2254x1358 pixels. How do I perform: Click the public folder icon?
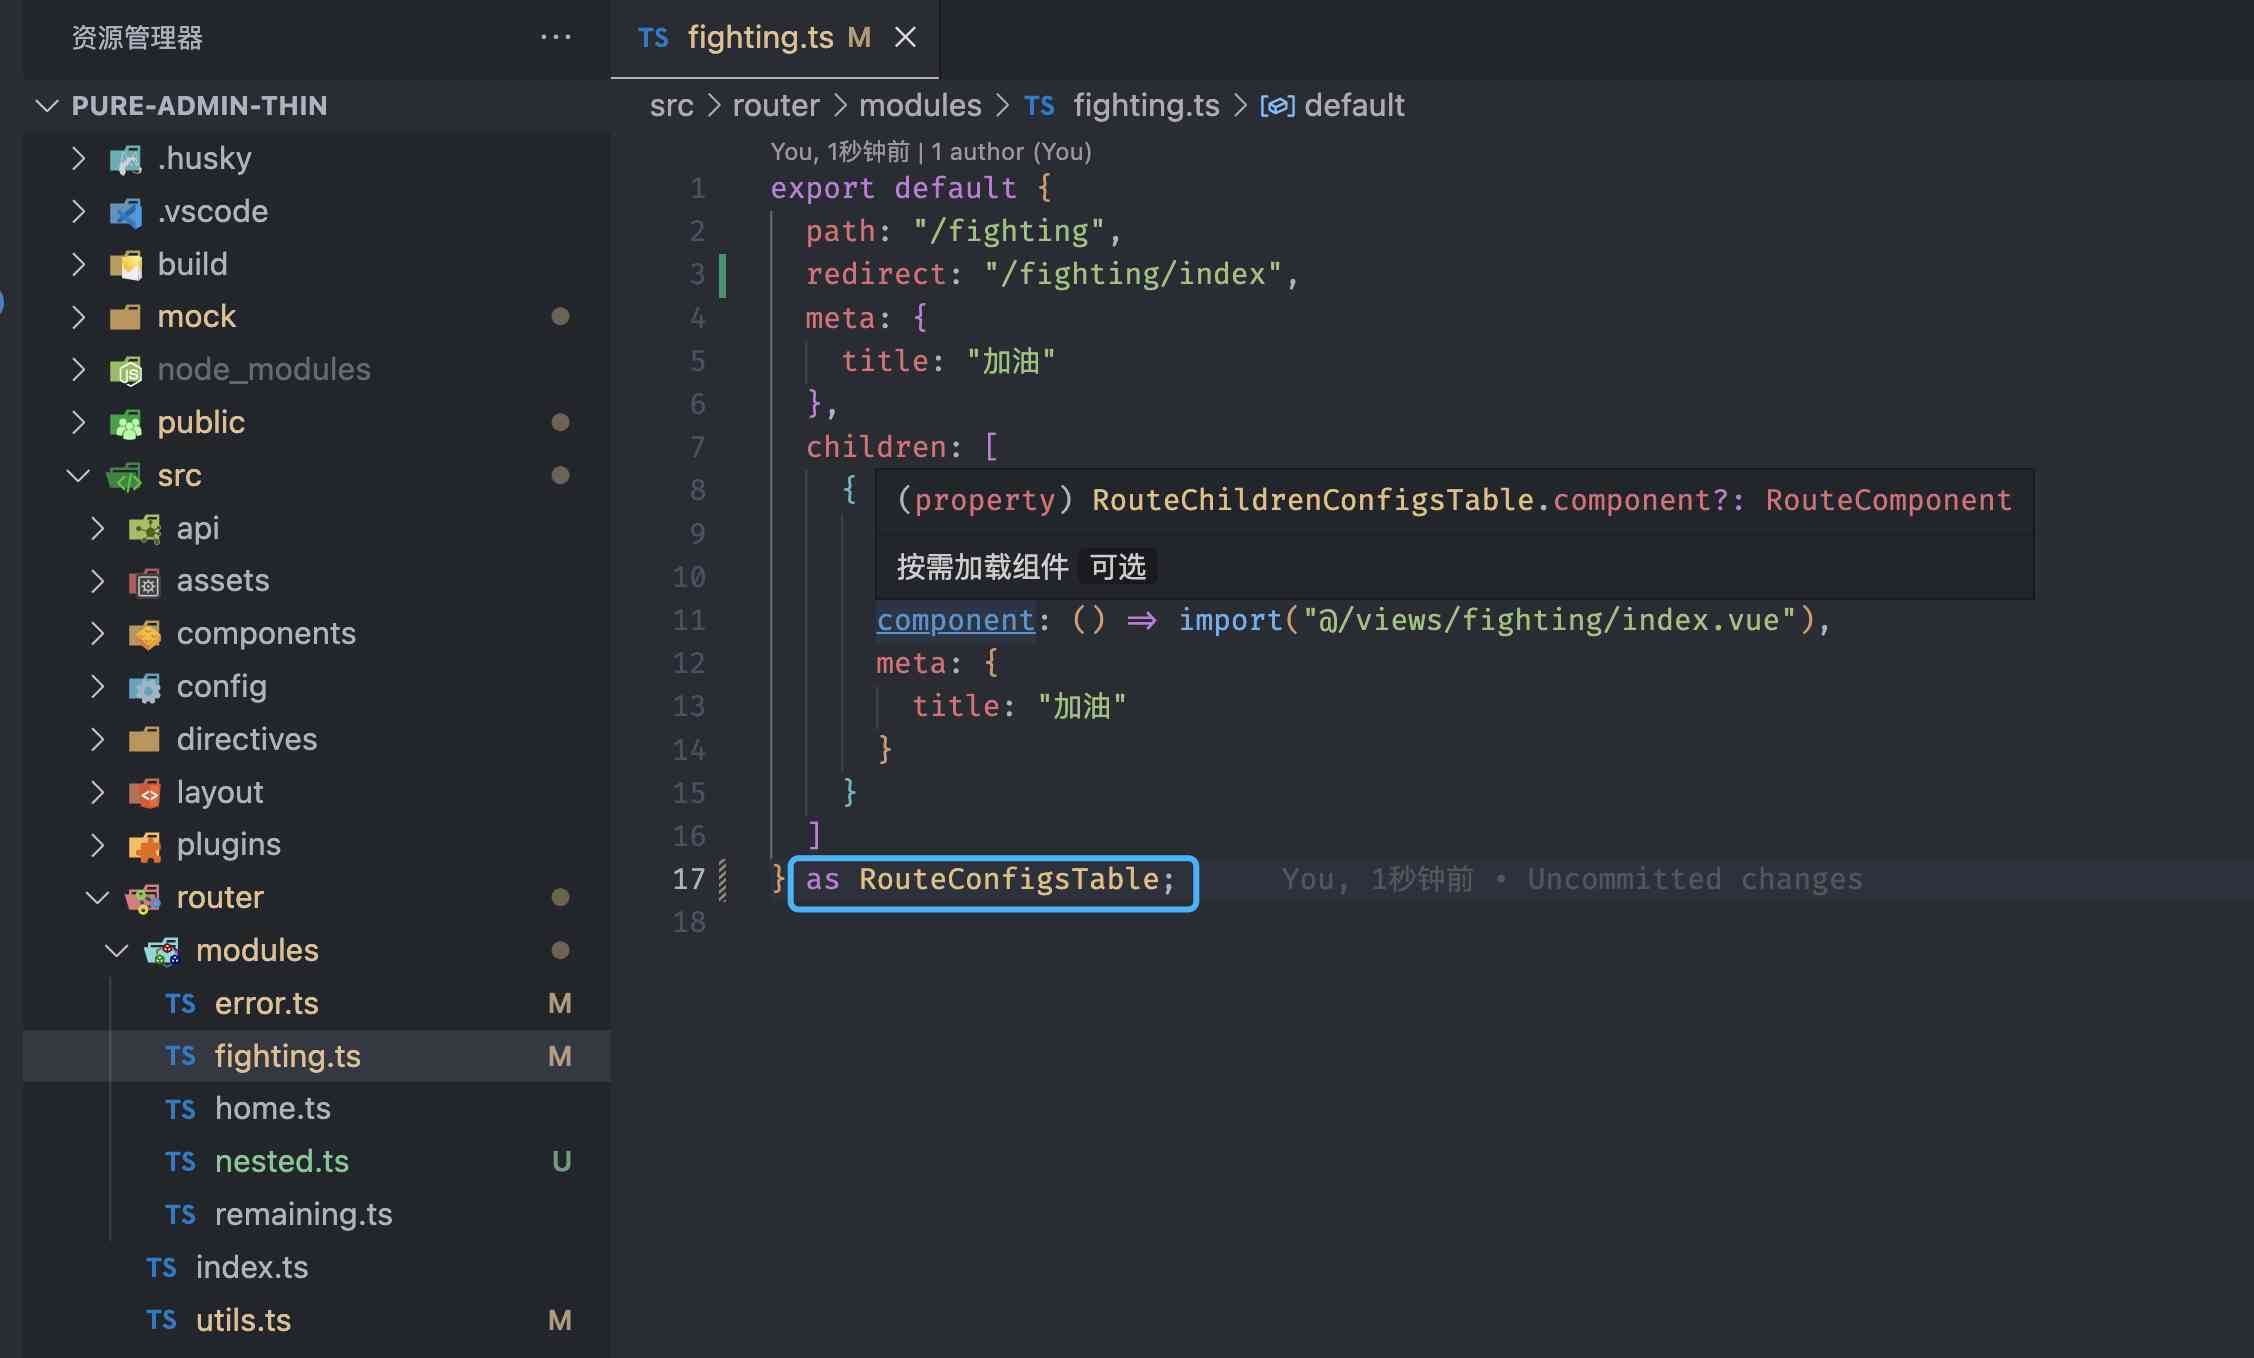[x=125, y=423]
